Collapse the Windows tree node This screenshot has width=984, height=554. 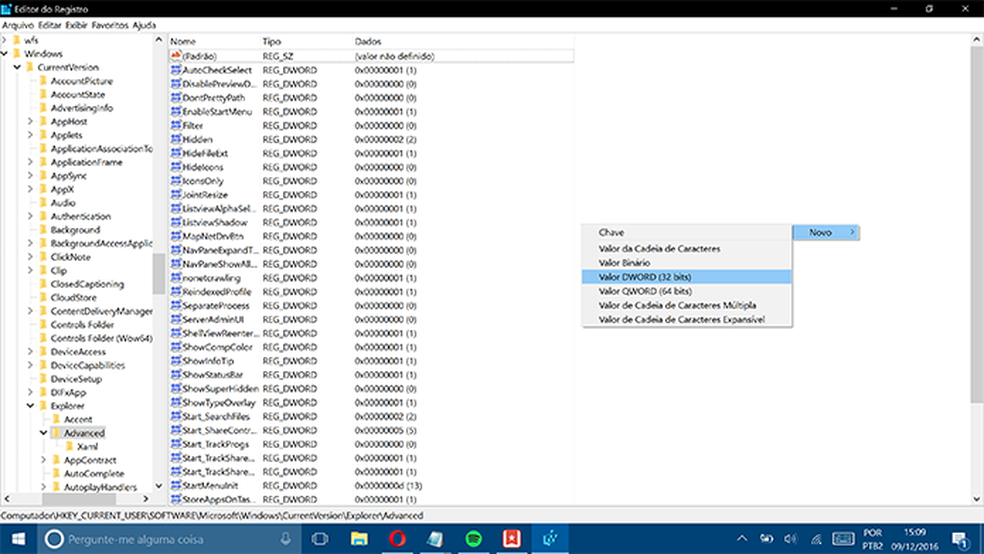click(x=4, y=53)
